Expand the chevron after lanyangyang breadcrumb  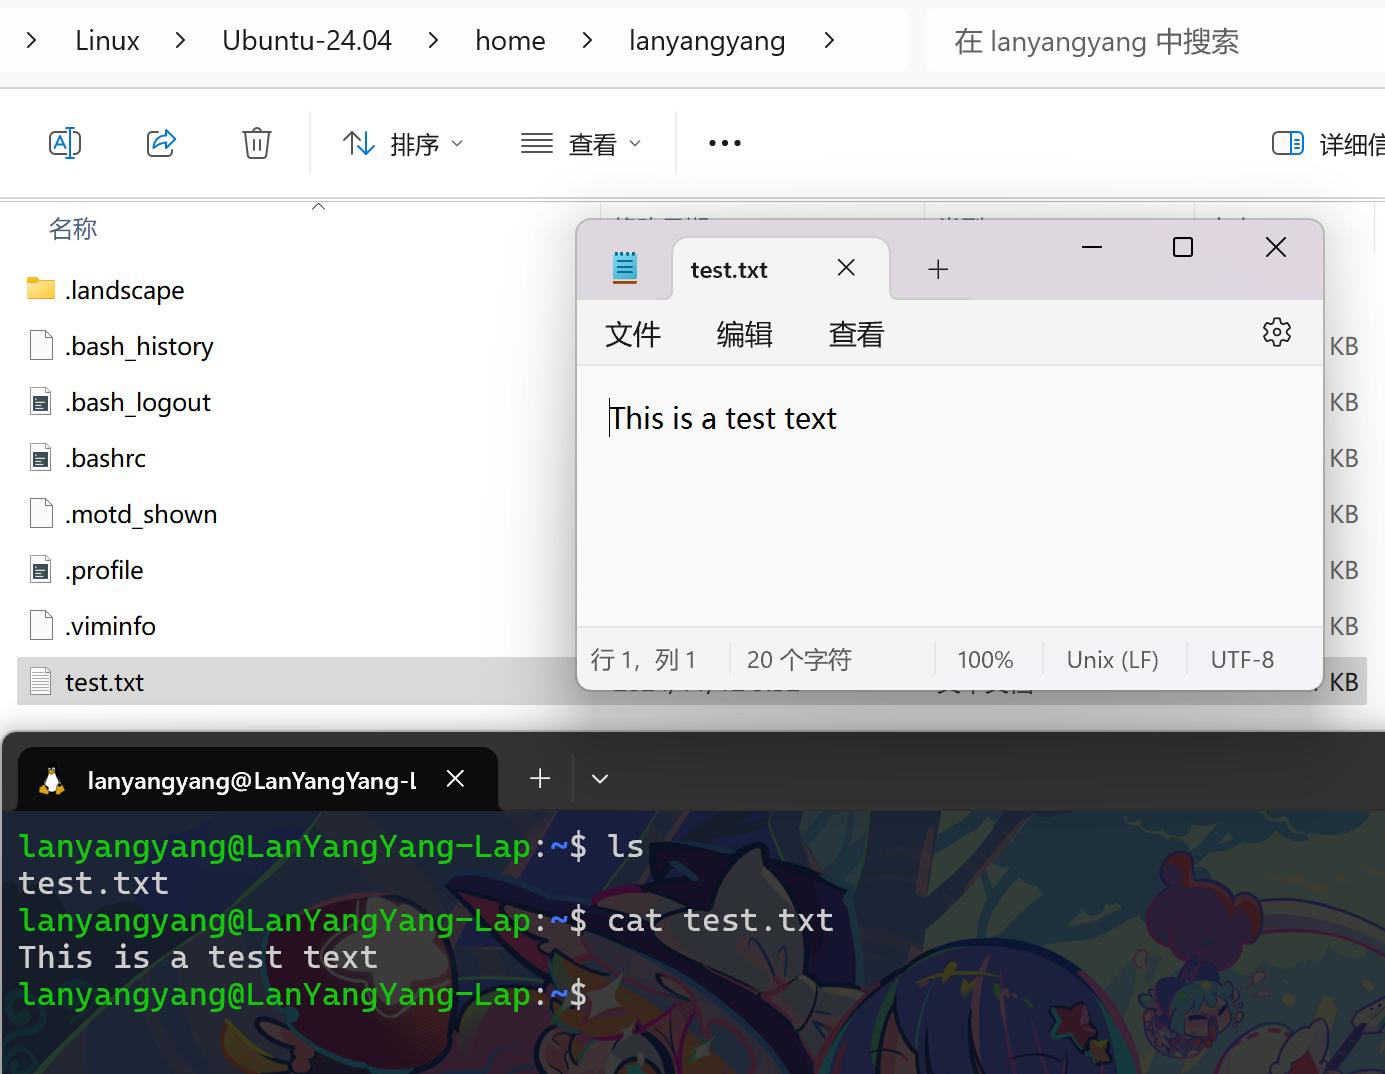coord(829,40)
